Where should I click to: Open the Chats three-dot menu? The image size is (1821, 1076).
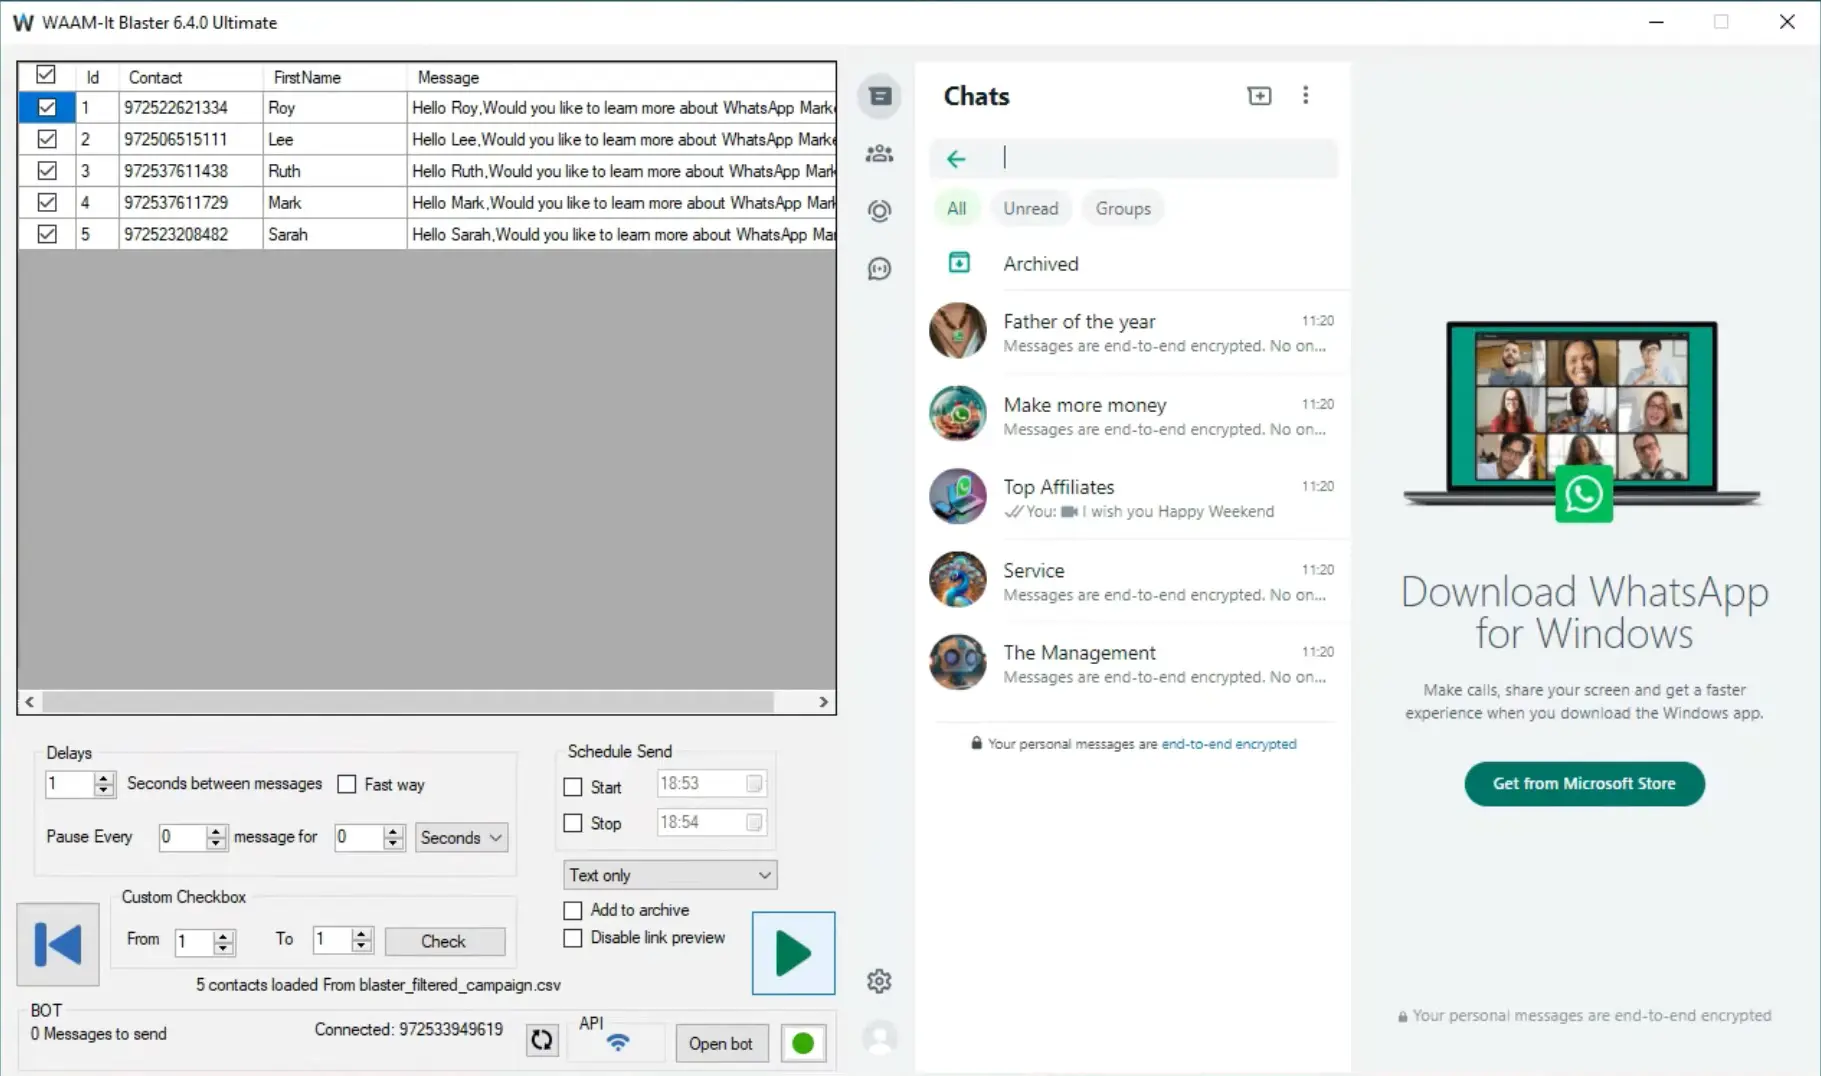click(1307, 95)
